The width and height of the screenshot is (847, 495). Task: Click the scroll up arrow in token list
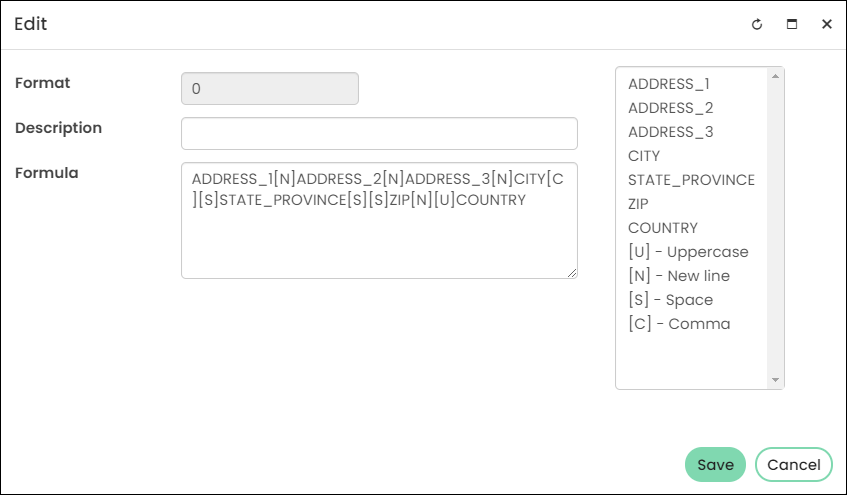[x=775, y=76]
